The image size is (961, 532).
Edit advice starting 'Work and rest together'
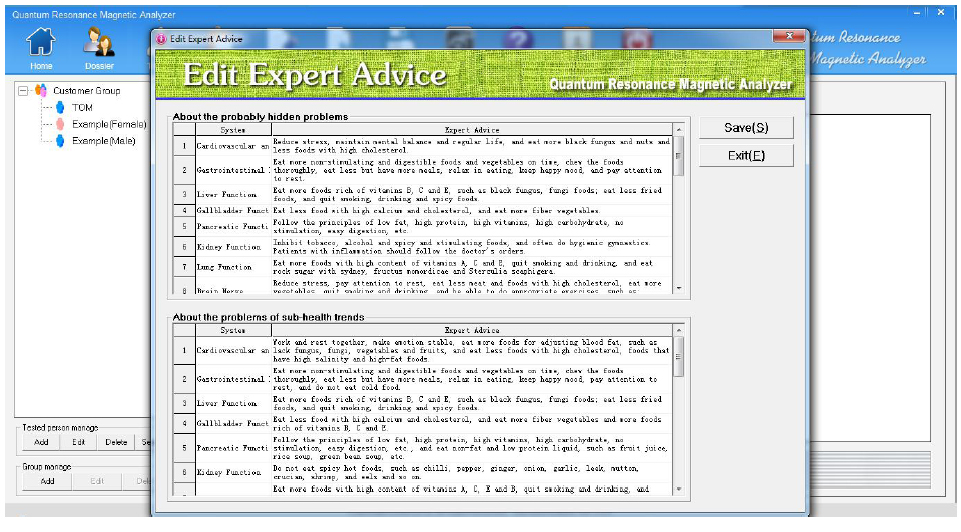[x=472, y=351]
